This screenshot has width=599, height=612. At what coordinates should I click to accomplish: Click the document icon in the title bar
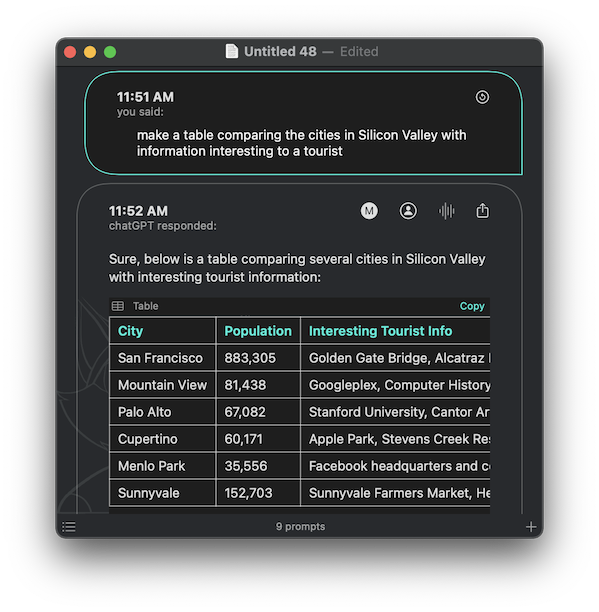pyautogui.click(x=231, y=52)
